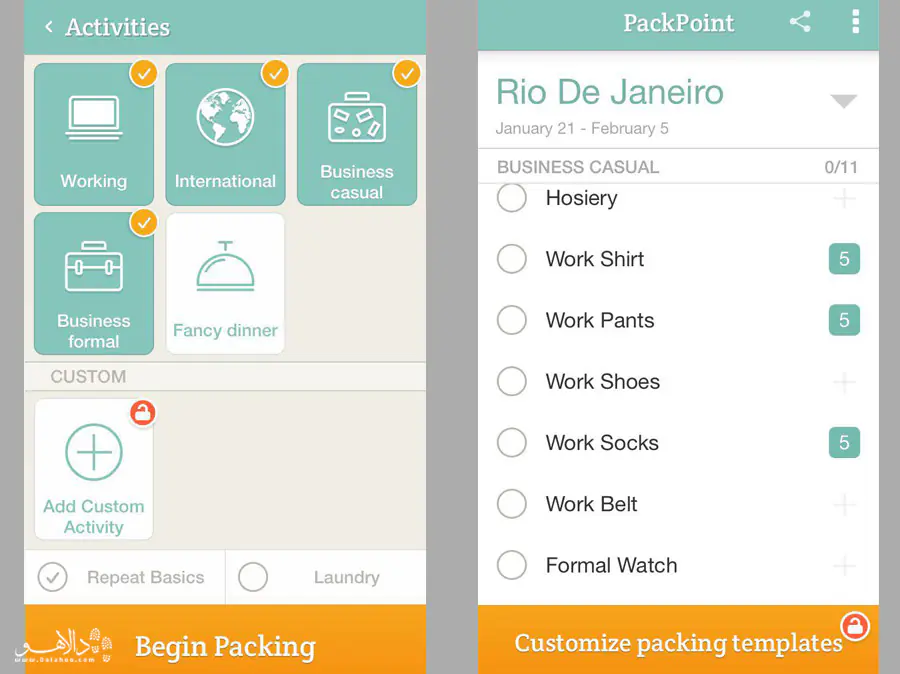
Task: Open Customize packing templates banner
Action: click(x=678, y=640)
